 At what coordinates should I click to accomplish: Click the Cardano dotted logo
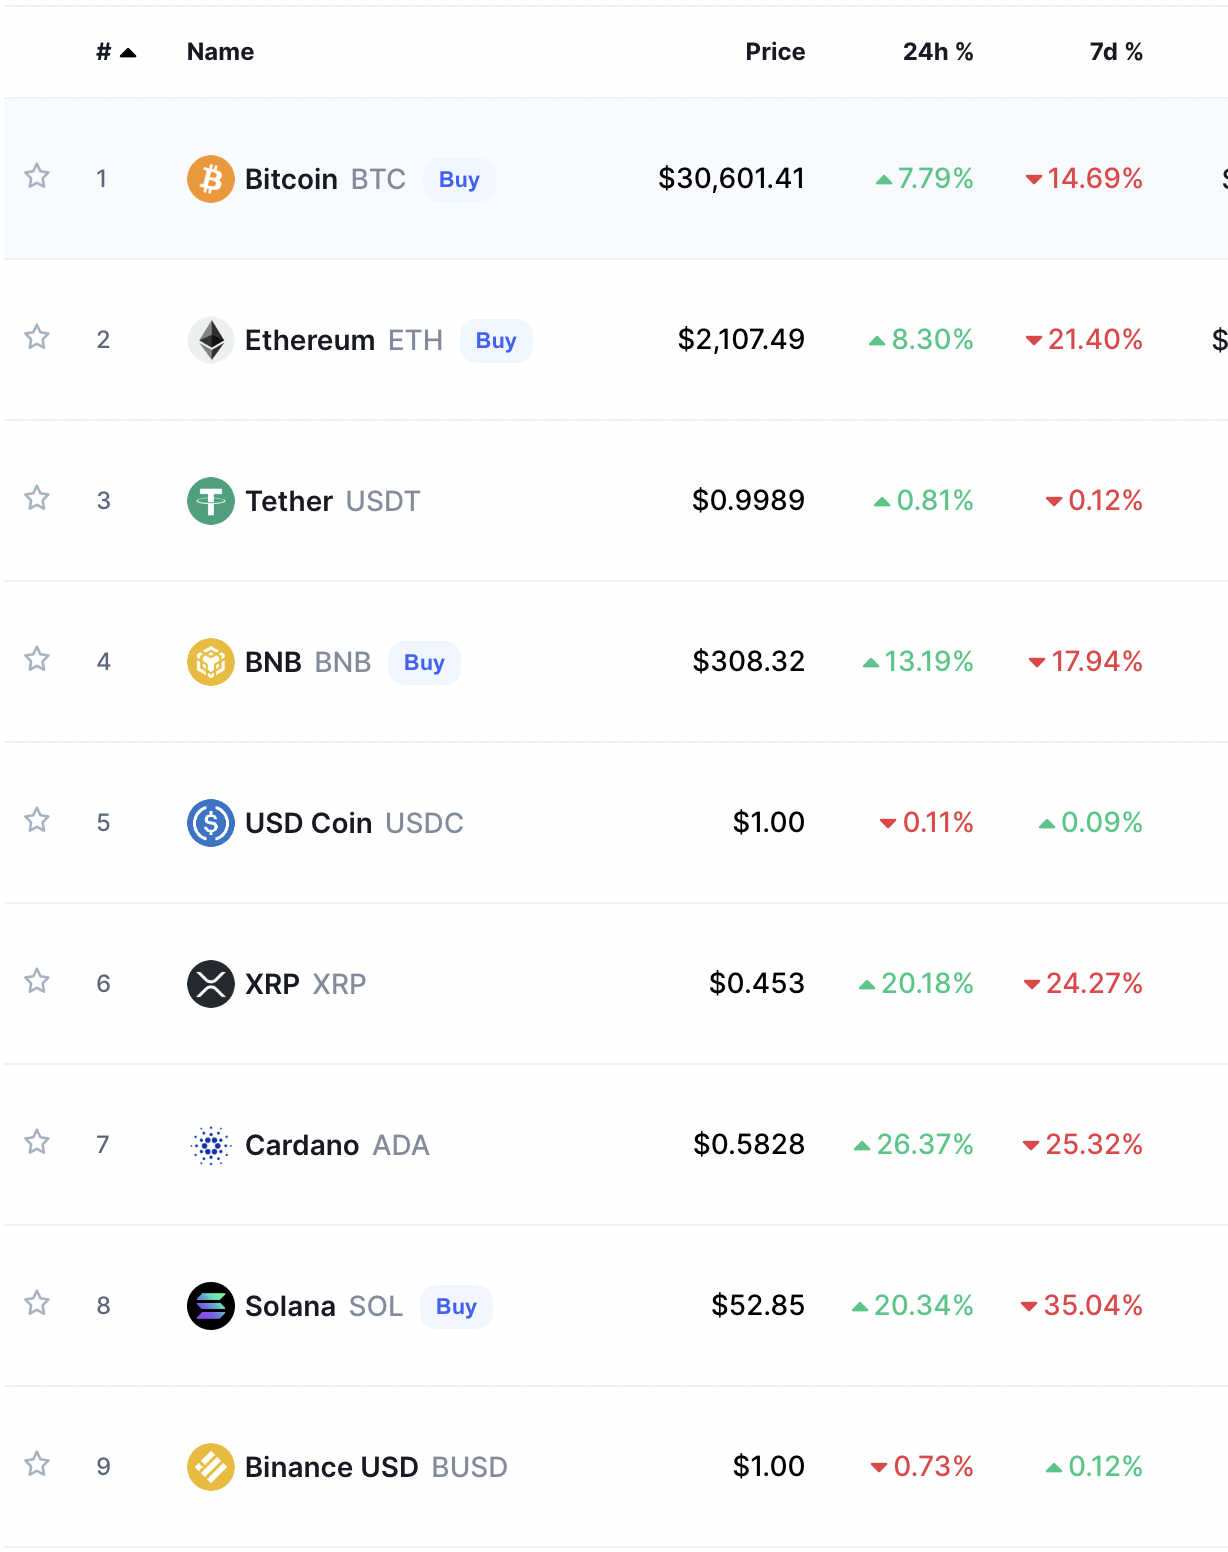tap(211, 1145)
